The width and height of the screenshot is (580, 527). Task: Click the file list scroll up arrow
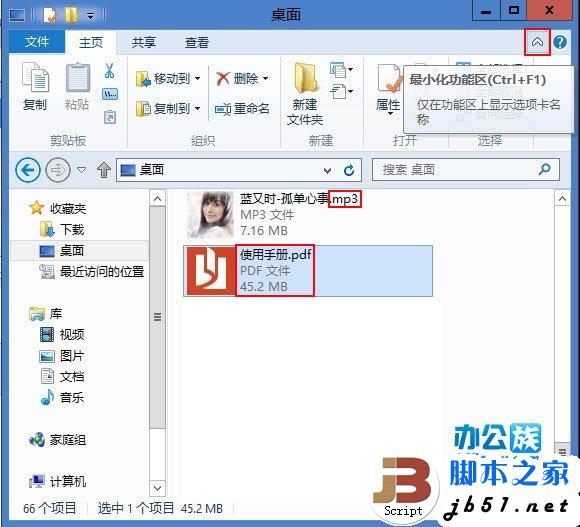[562, 199]
